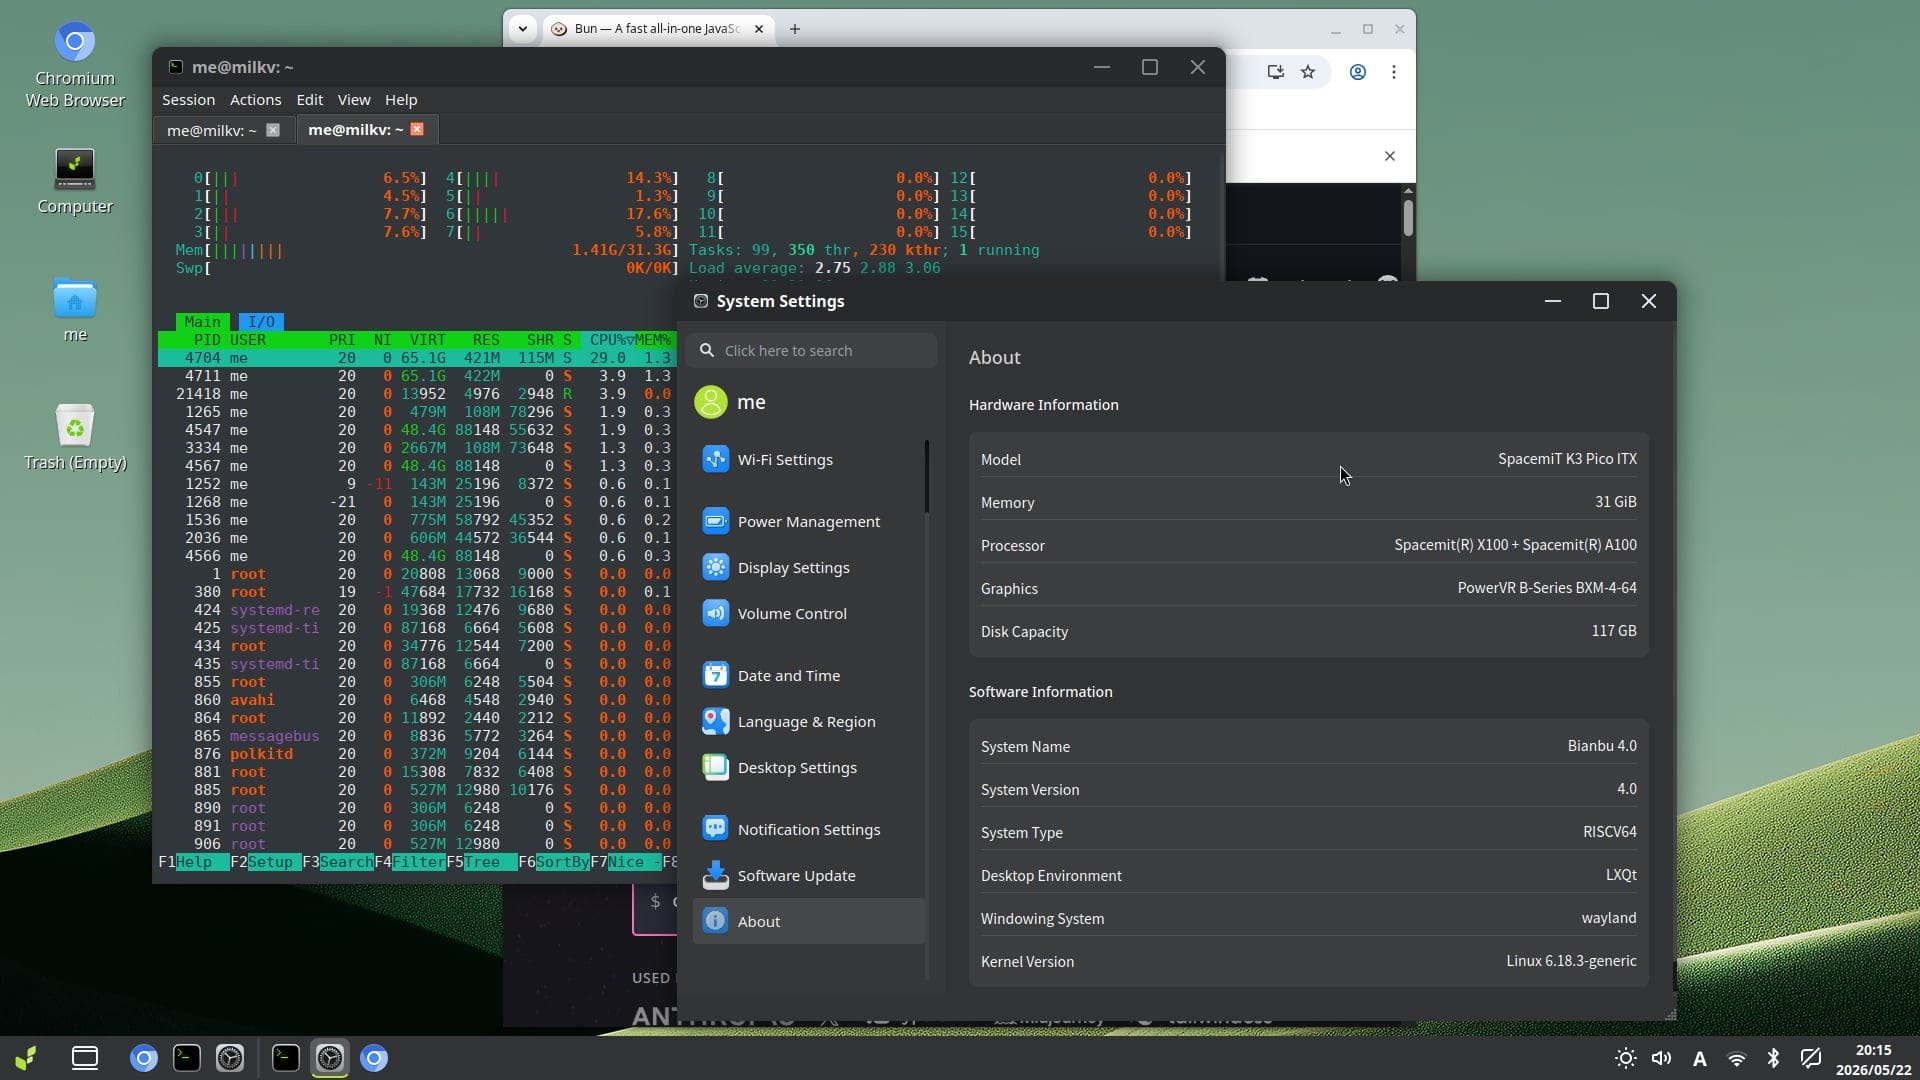Click the settings search field

pos(811,351)
